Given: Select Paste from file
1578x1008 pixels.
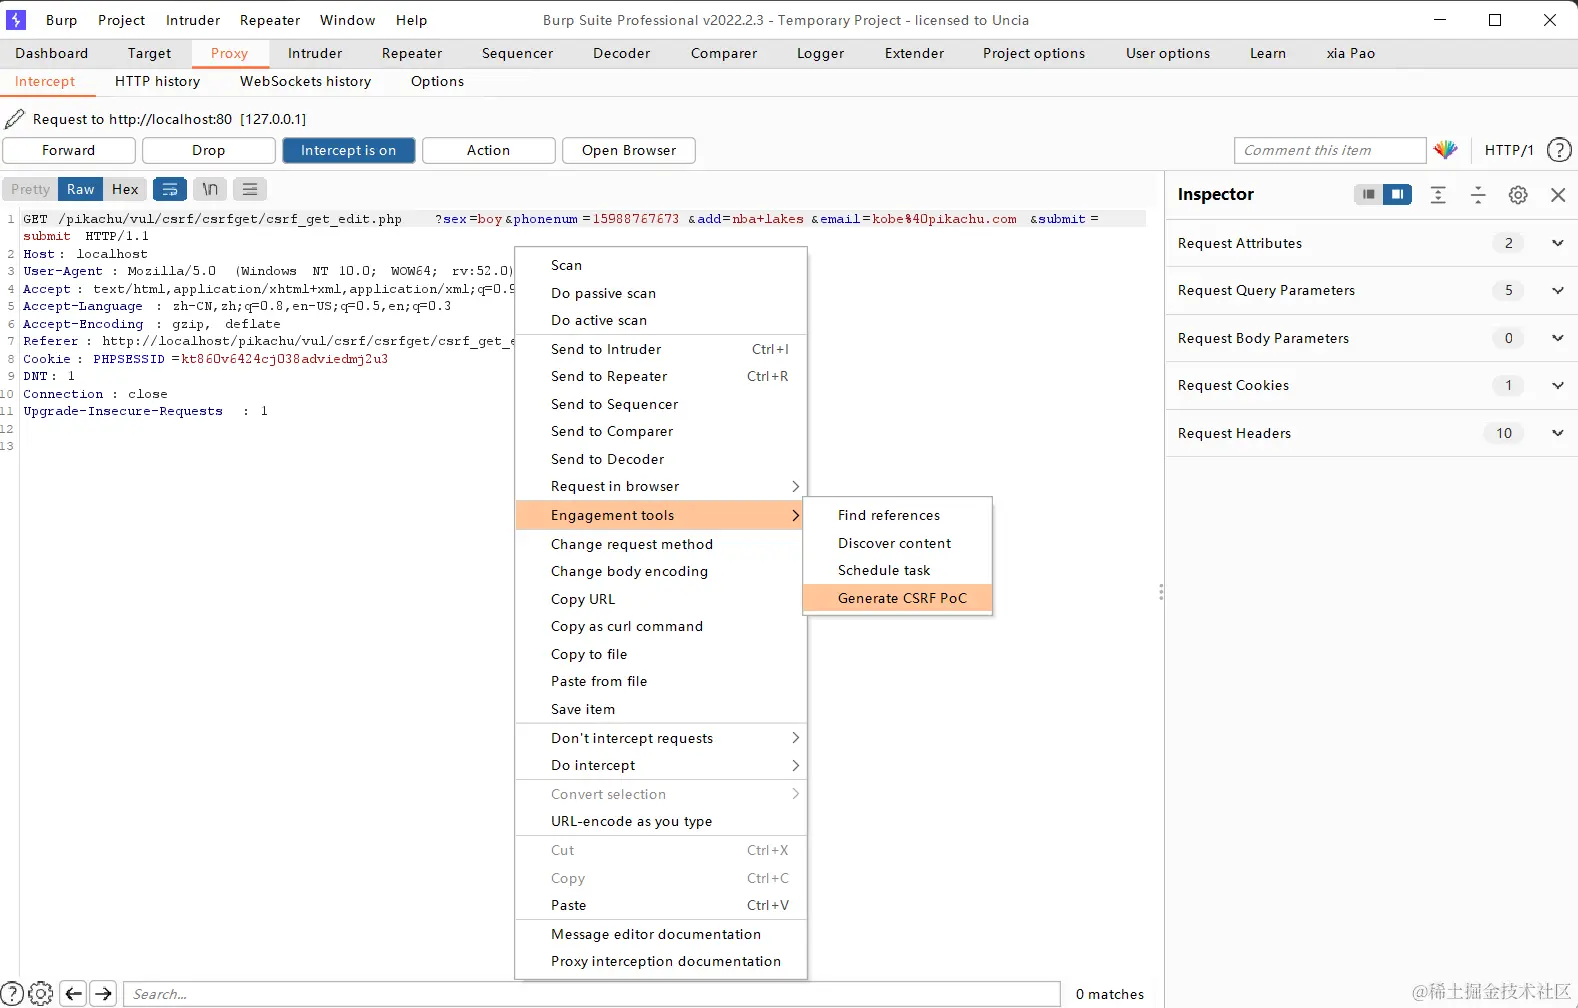Looking at the screenshot, I should pyautogui.click(x=660, y=681).
